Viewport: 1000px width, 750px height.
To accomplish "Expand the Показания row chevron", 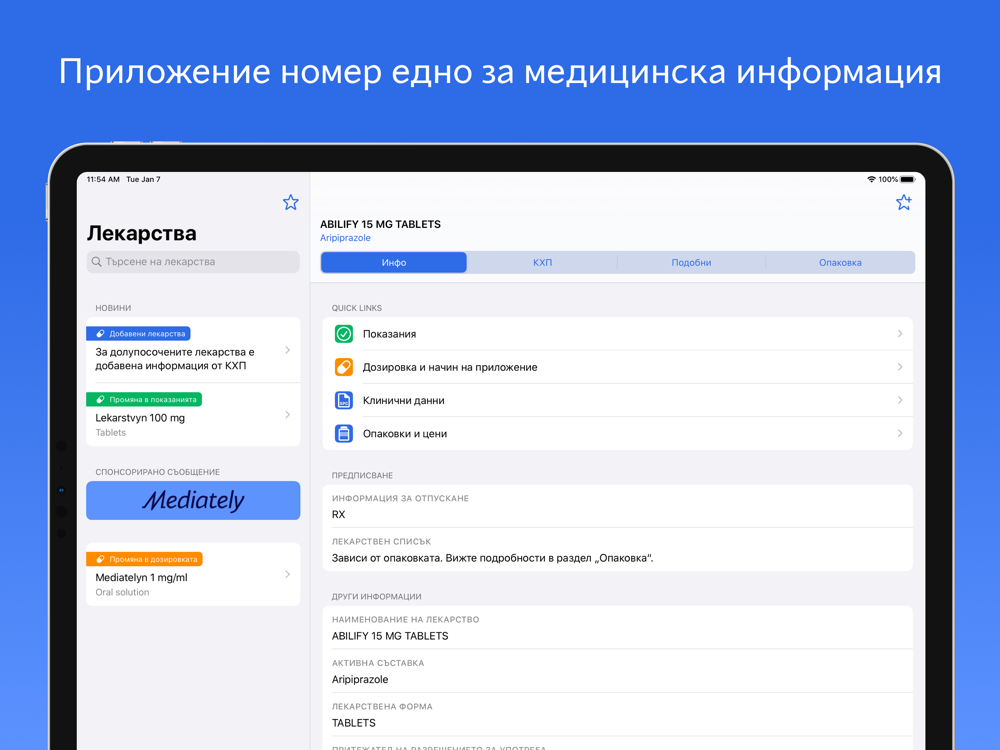I will [x=900, y=334].
